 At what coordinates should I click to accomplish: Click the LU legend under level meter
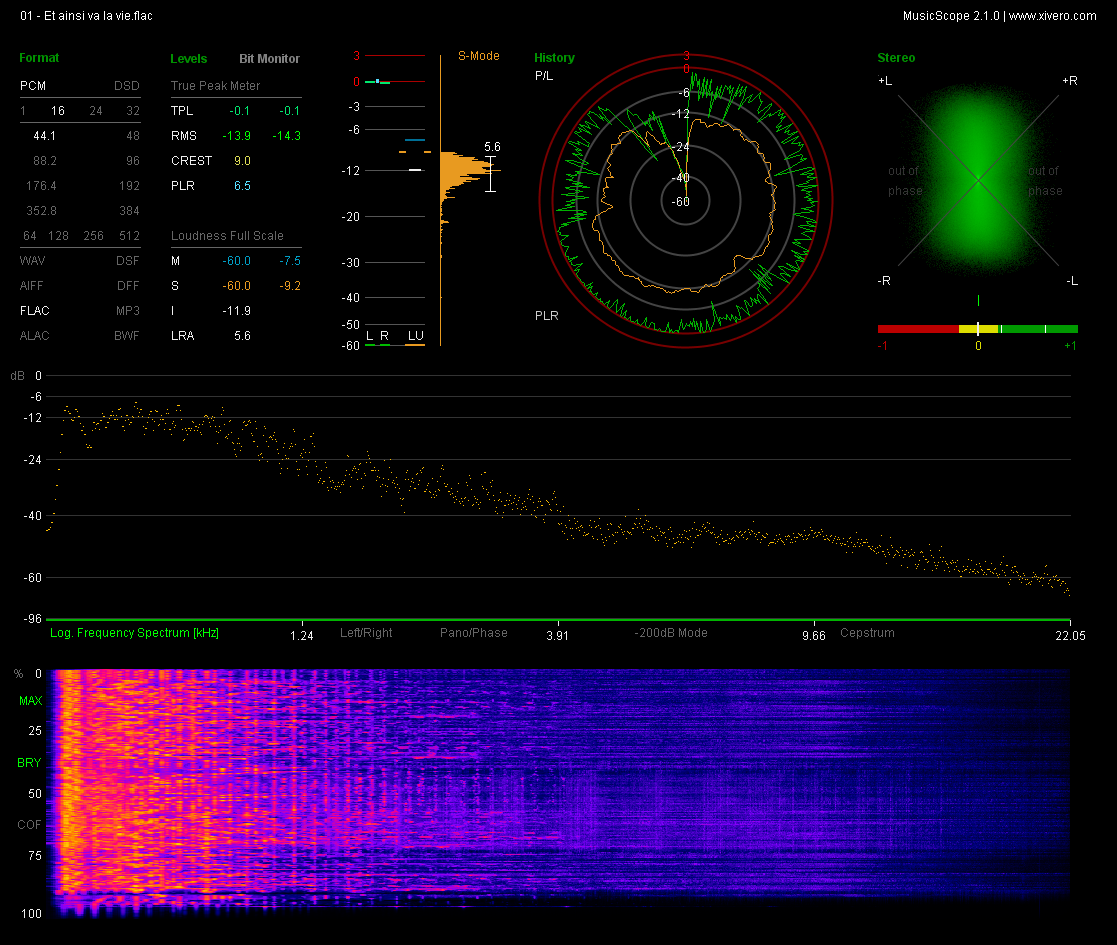pos(414,335)
